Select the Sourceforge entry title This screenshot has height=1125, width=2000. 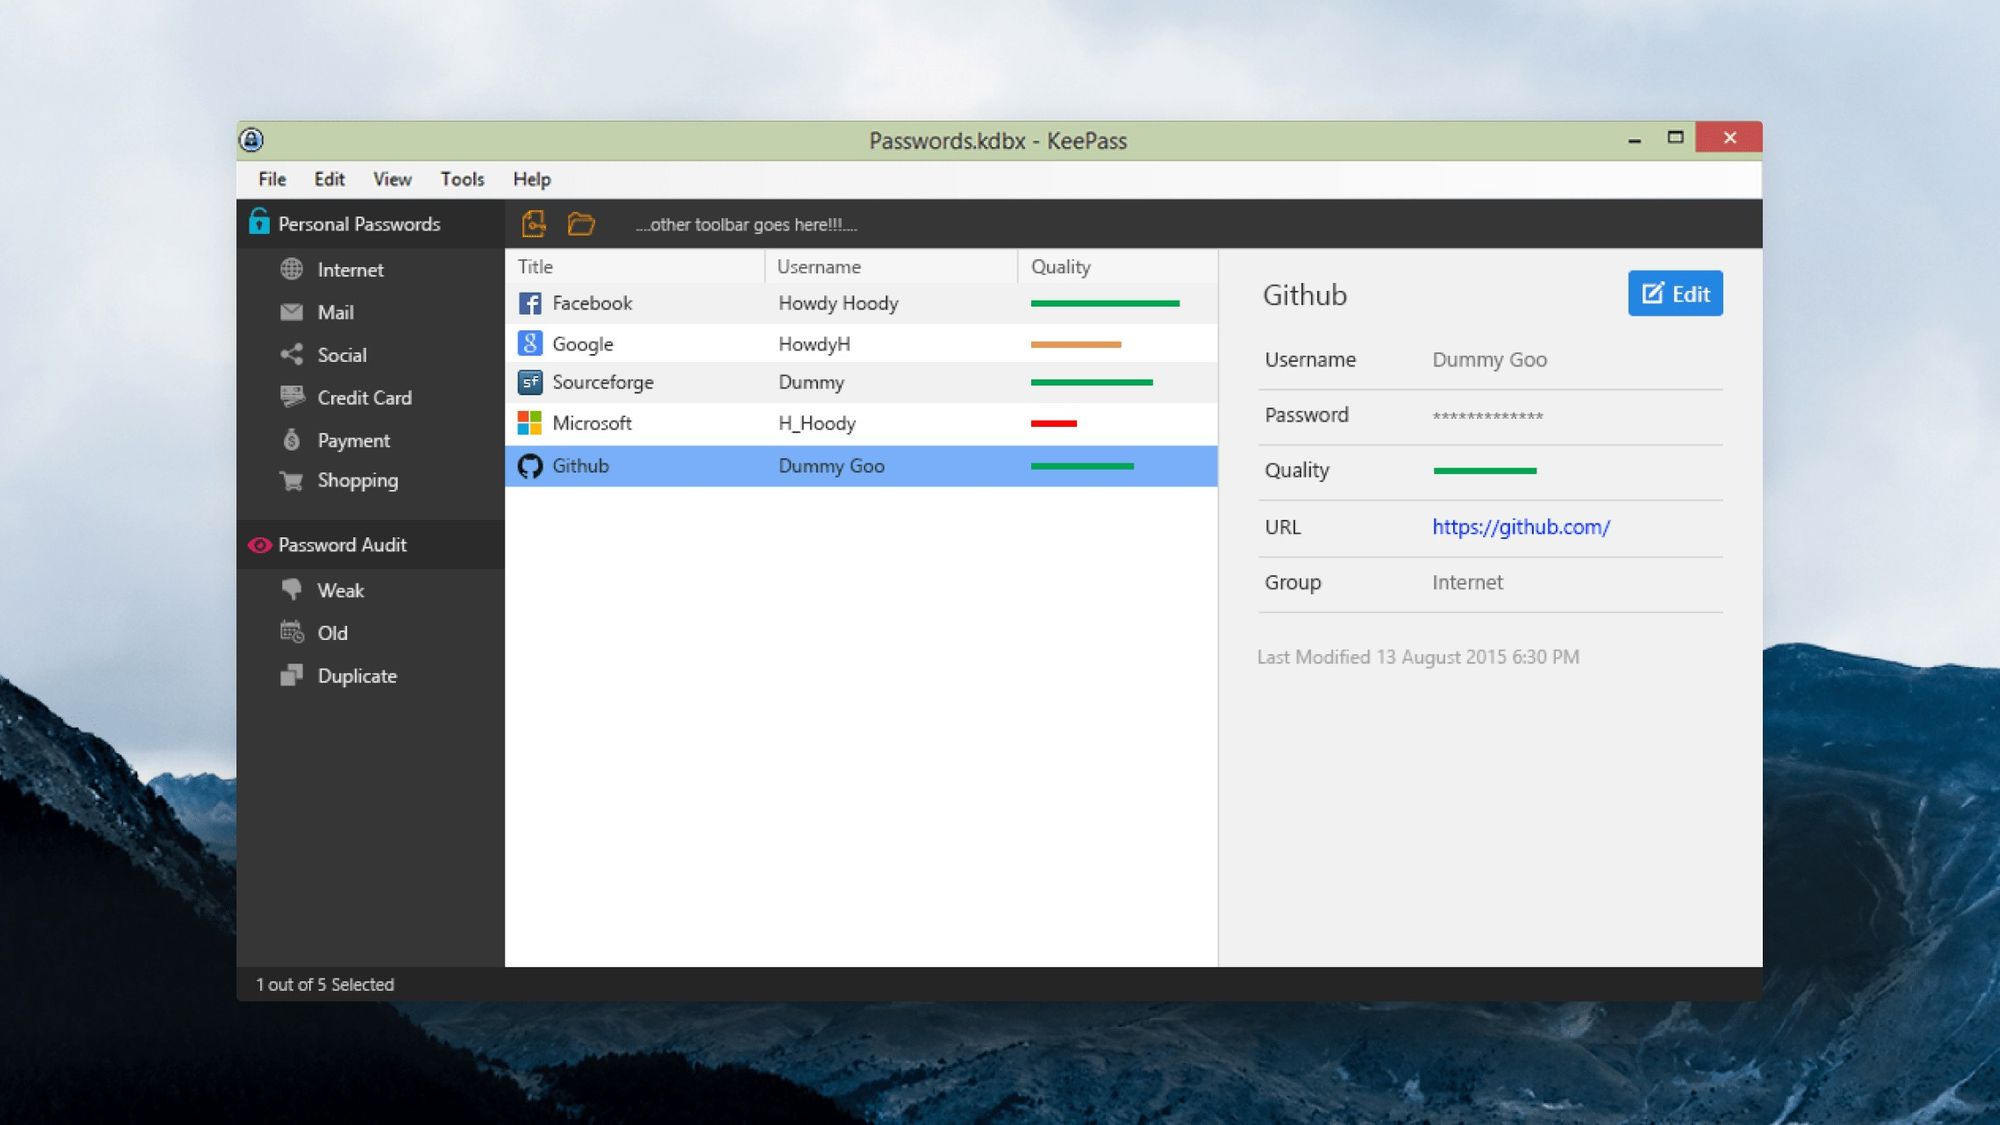pos(603,382)
